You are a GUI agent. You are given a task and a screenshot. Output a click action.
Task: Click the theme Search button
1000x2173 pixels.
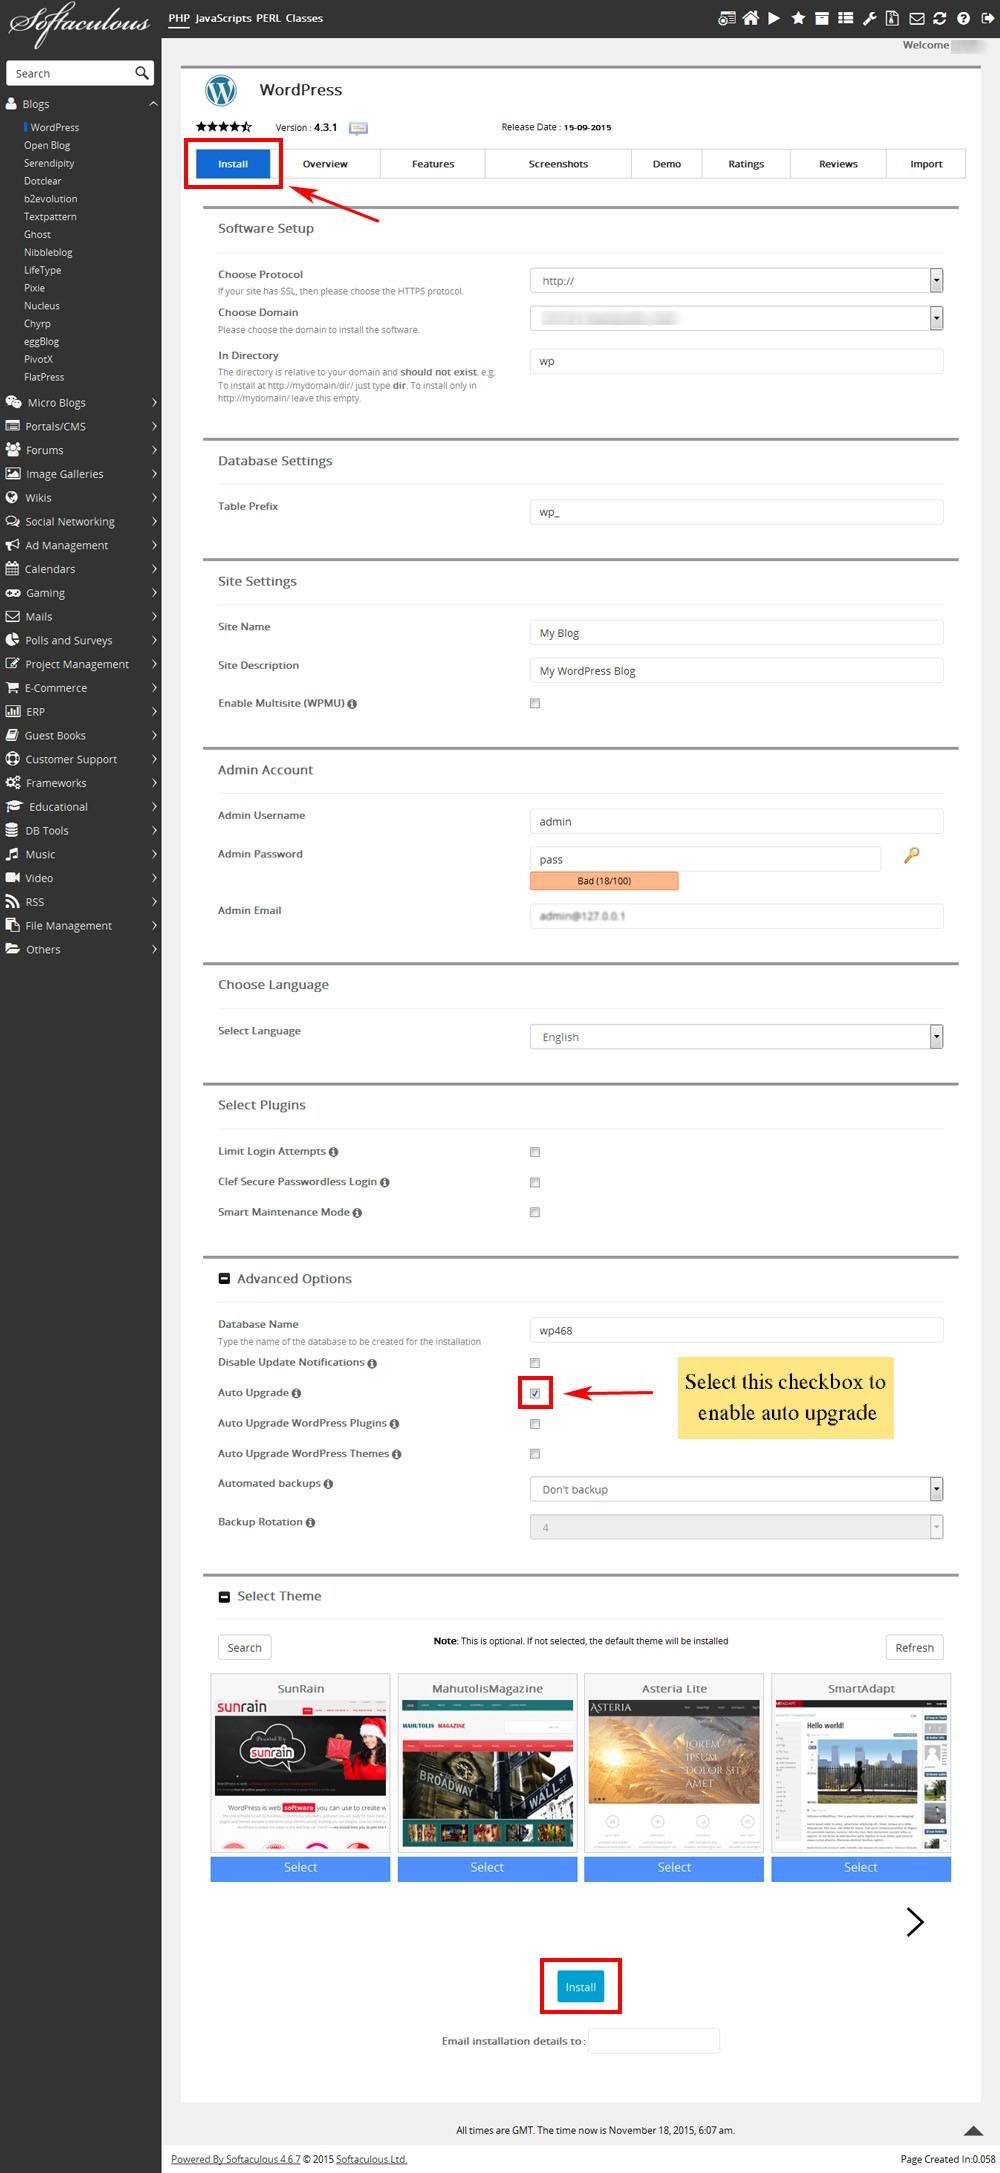pyautogui.click(x=244, y=1648)
